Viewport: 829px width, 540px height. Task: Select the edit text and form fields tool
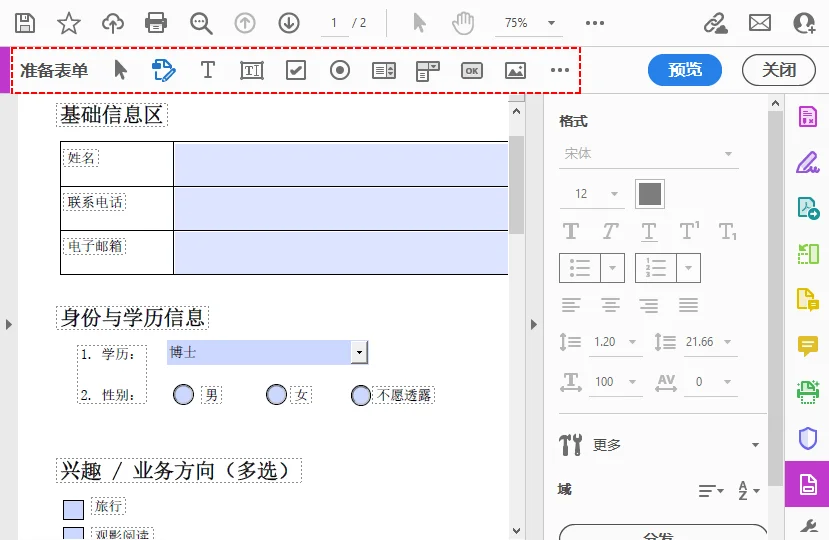(x=163, y=70)
